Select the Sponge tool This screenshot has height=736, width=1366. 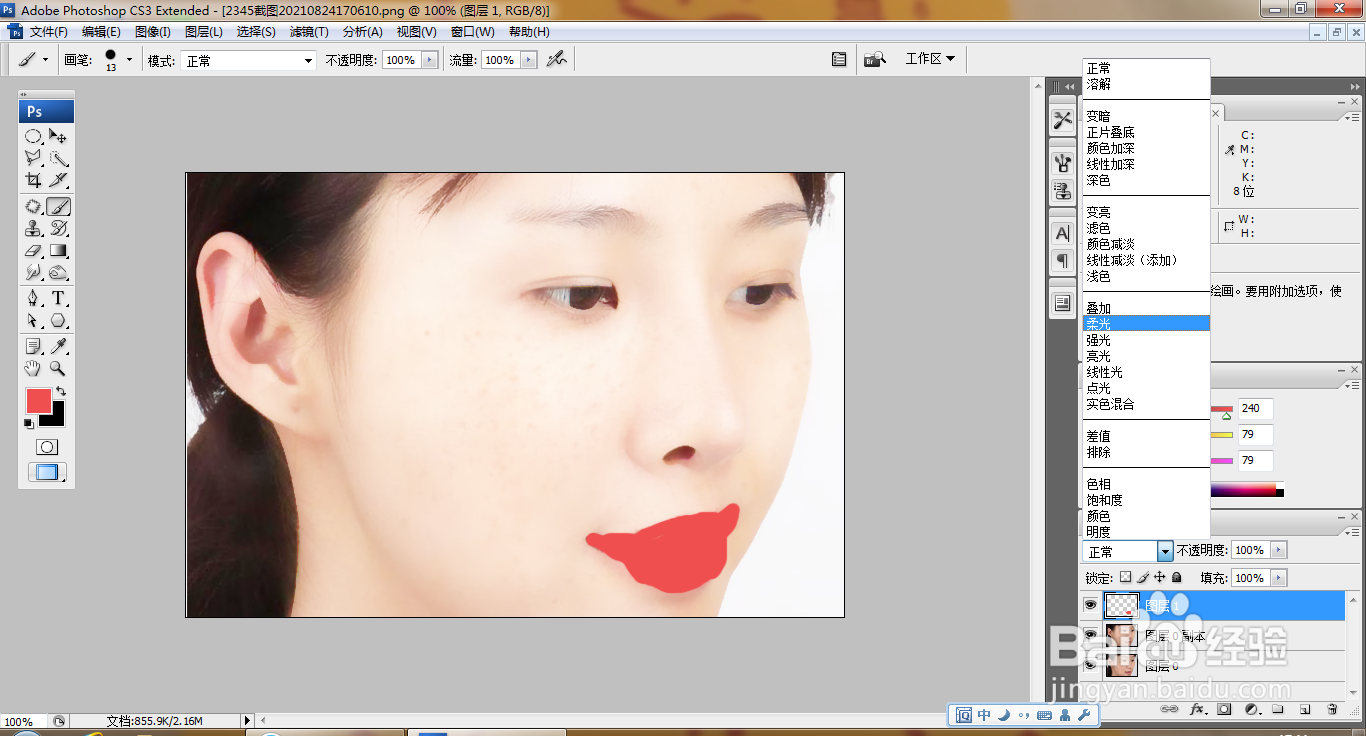click(59, 273)
